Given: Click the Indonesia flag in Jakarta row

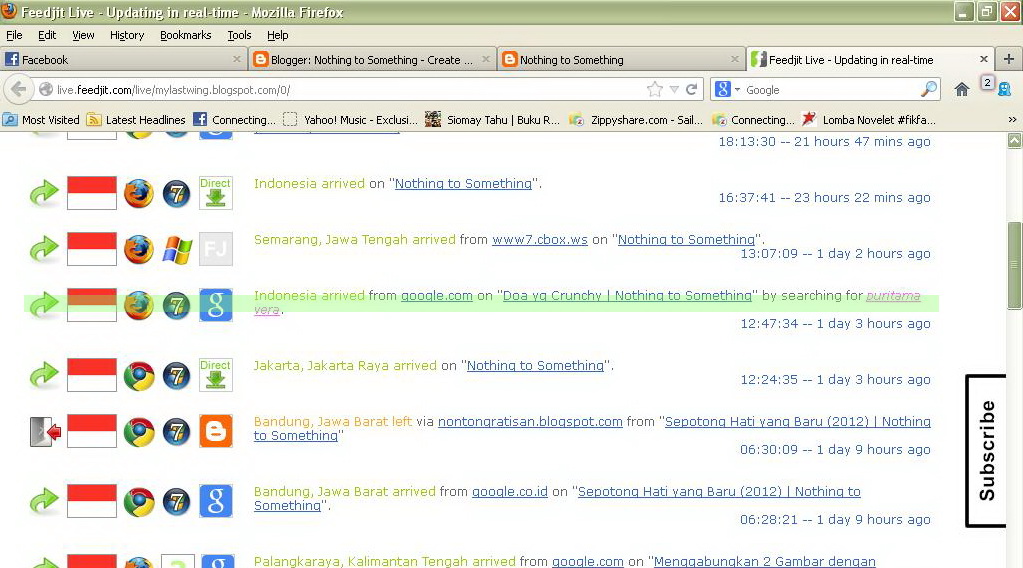Looking at the screenshot, I should click(92, 375).
